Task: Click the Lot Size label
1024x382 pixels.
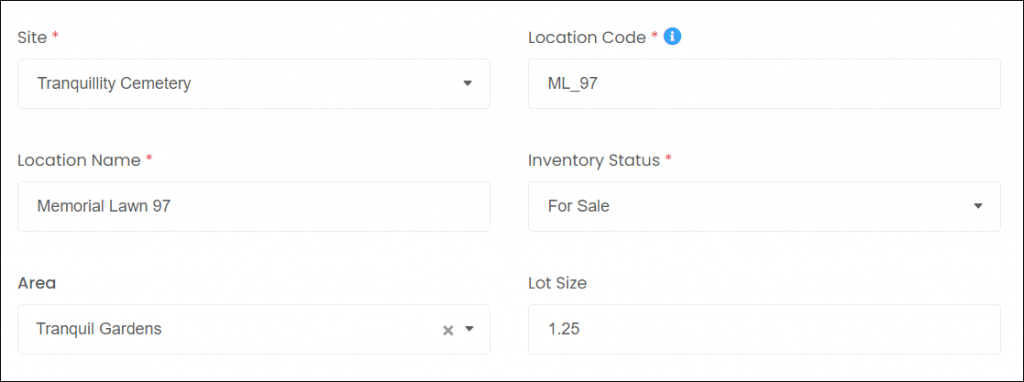Action: 557,283
